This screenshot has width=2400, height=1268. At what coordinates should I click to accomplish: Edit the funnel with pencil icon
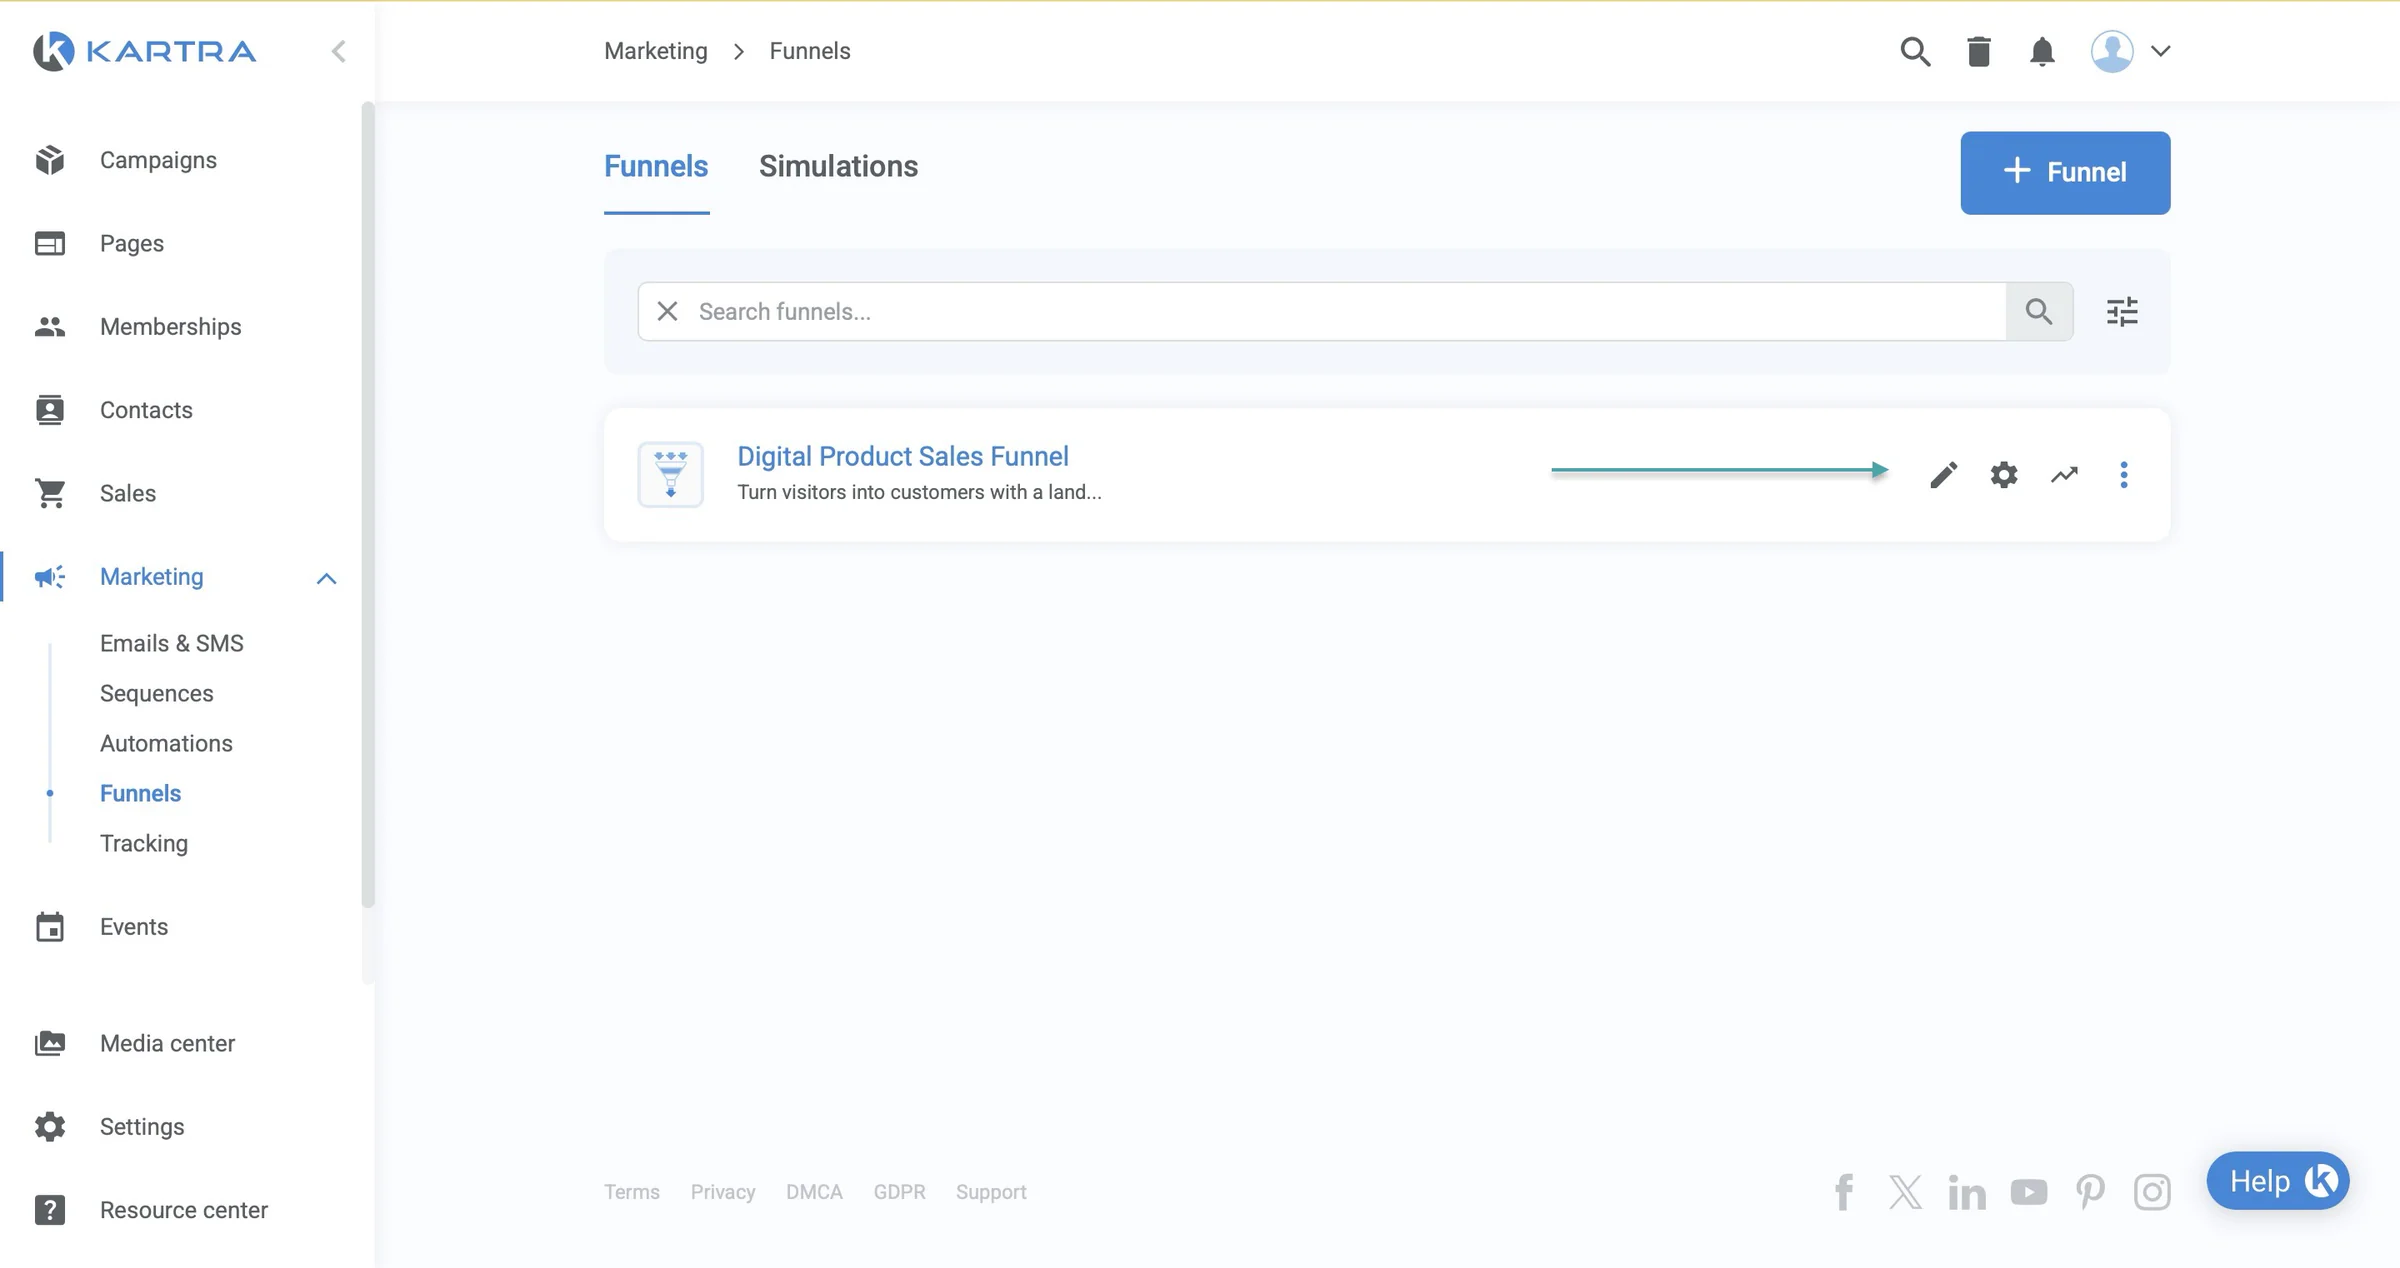[1943, 474]
